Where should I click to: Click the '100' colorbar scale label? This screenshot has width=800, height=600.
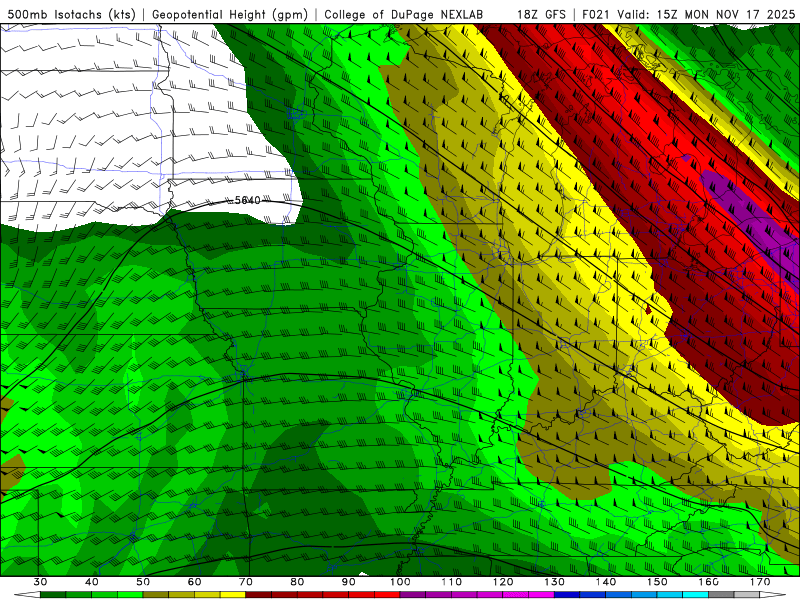(401, 582)
